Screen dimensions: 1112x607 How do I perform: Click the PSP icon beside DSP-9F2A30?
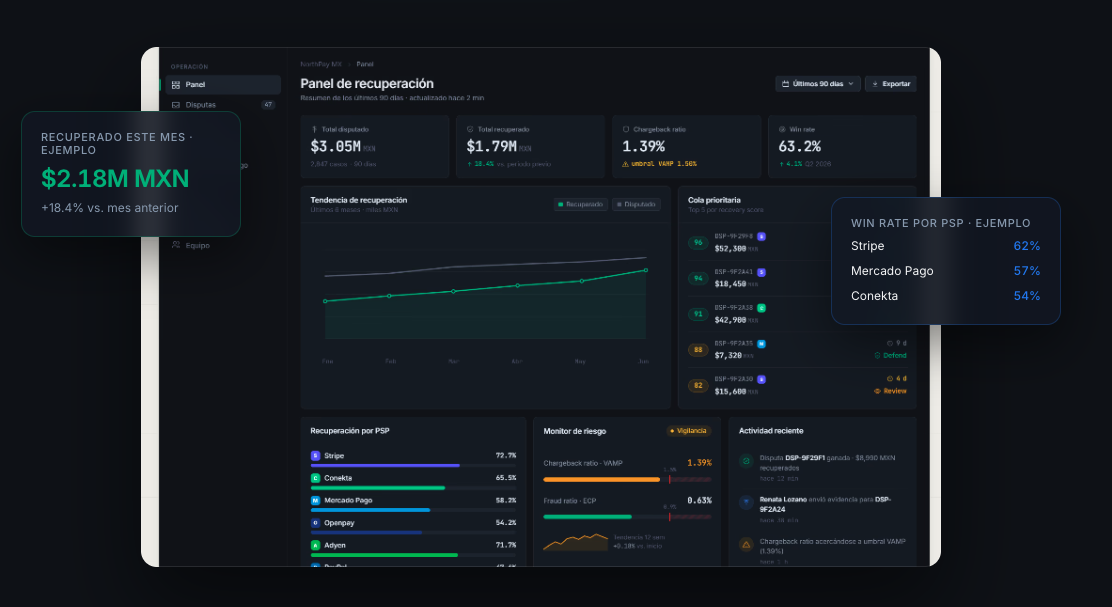[761, 379]
